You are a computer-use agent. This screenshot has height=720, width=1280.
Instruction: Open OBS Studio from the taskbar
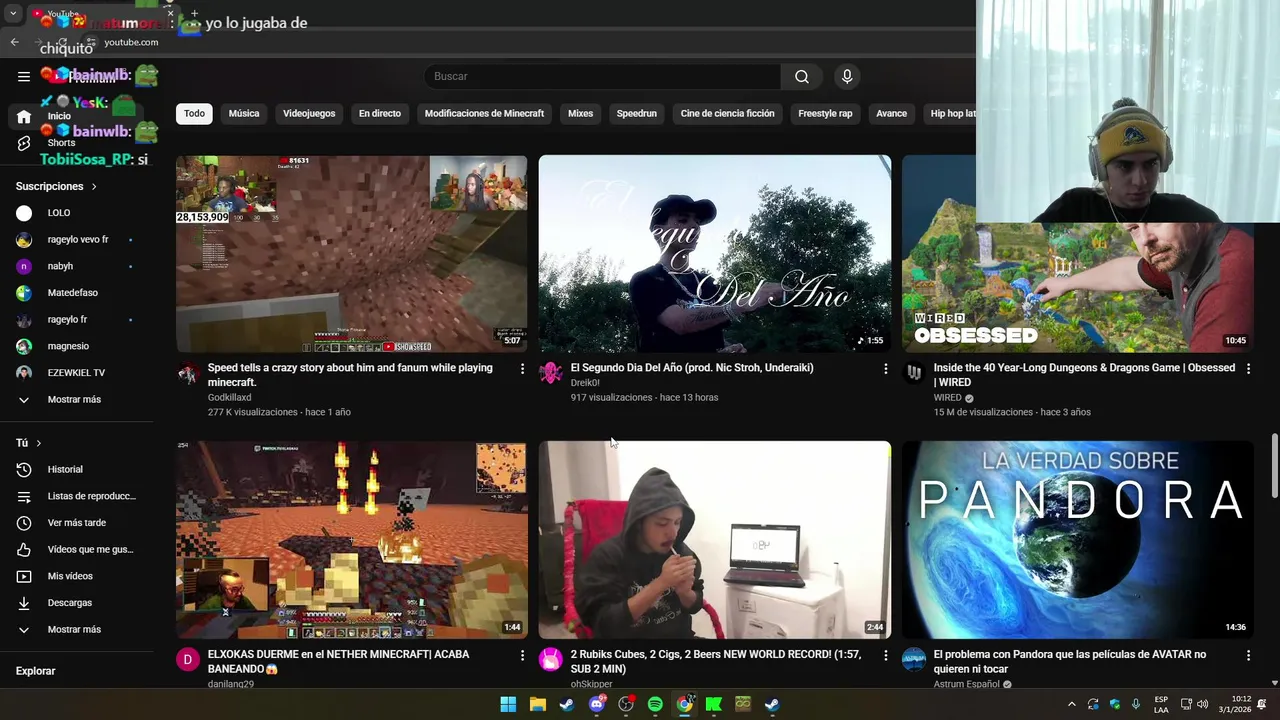pos(626,704)
